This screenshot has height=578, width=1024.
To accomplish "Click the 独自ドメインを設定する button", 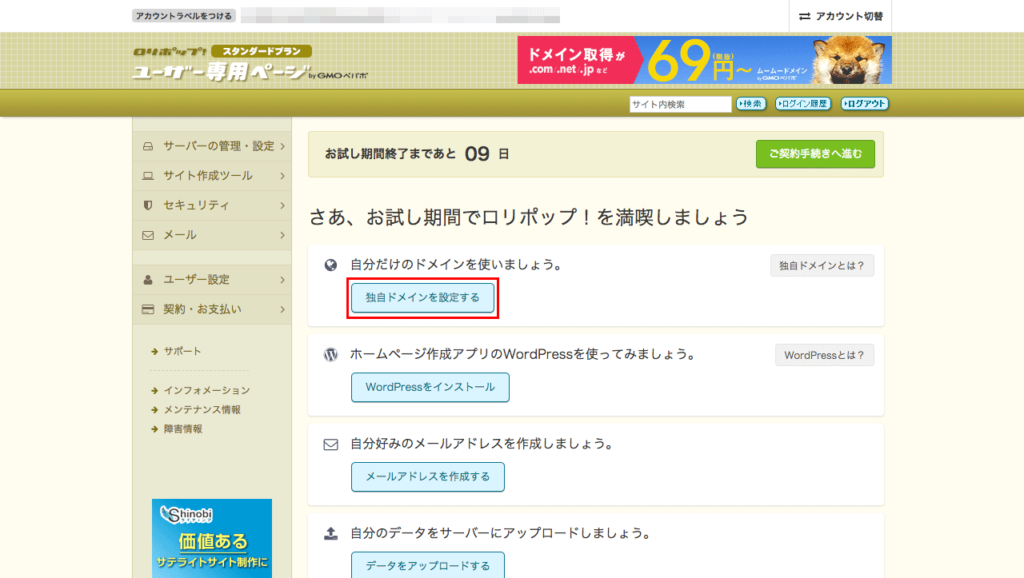I will [x=423, y=298].
